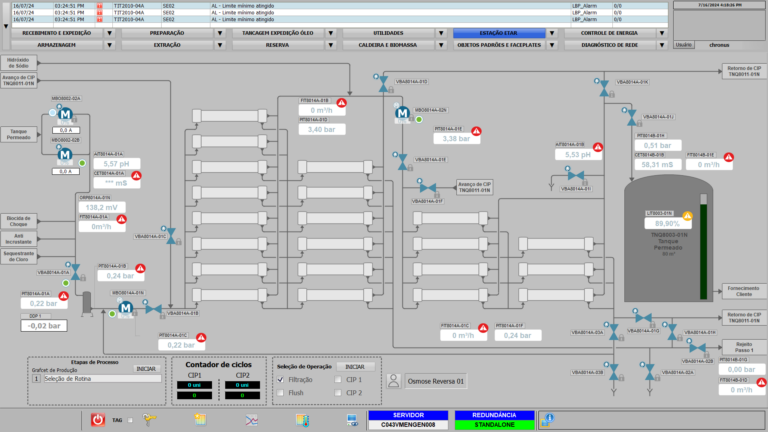This screenshot has width=768, height=432.
Task: Select valve VBA8014A-01J
Action: 632,118
